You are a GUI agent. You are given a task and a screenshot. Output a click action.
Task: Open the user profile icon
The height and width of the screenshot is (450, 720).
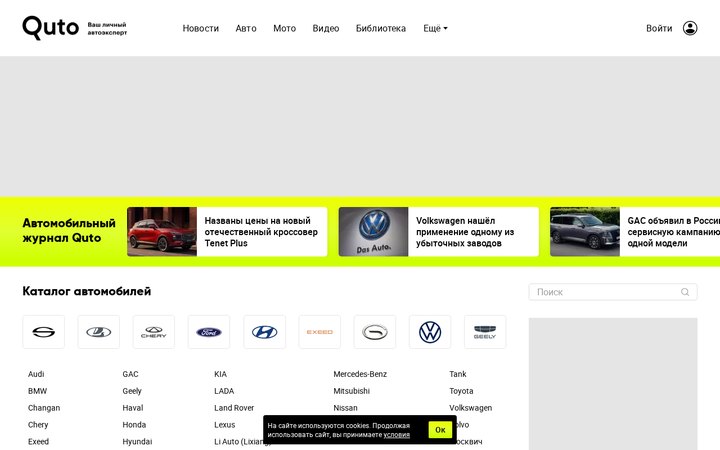690,28
